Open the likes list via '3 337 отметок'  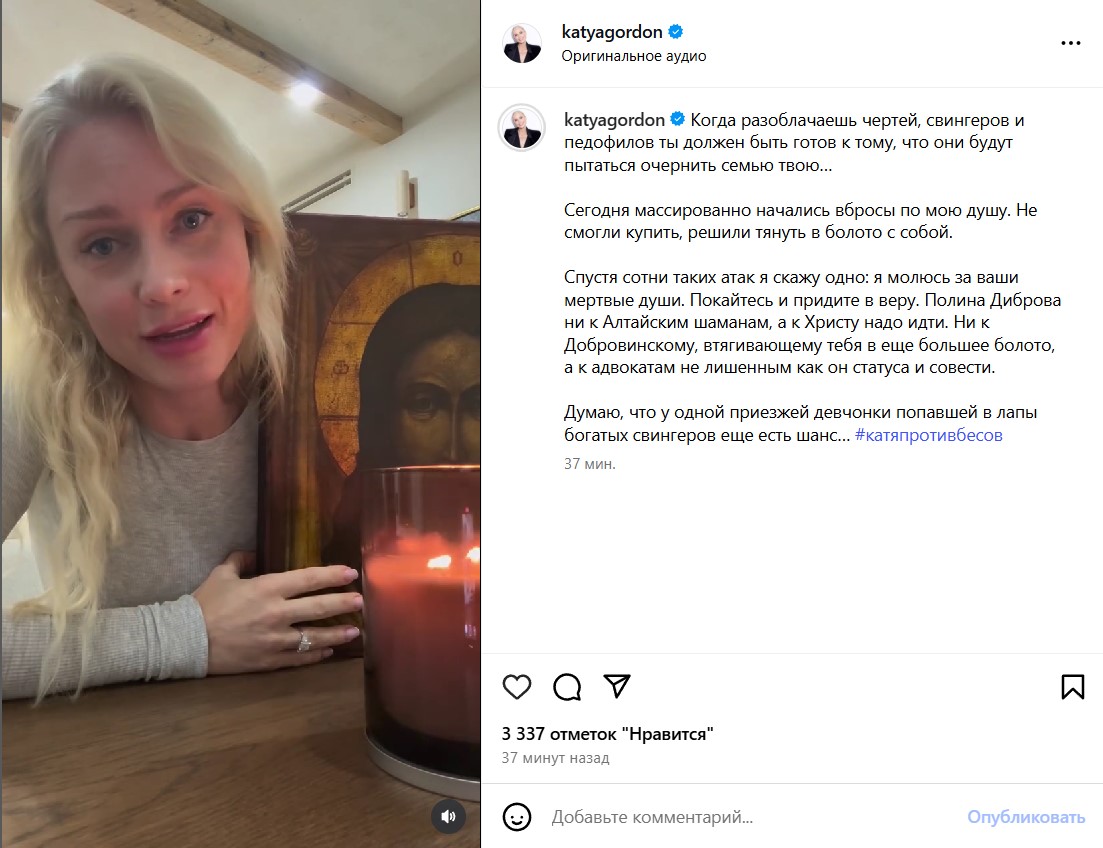pyautogui.click(x=606, y=733)
